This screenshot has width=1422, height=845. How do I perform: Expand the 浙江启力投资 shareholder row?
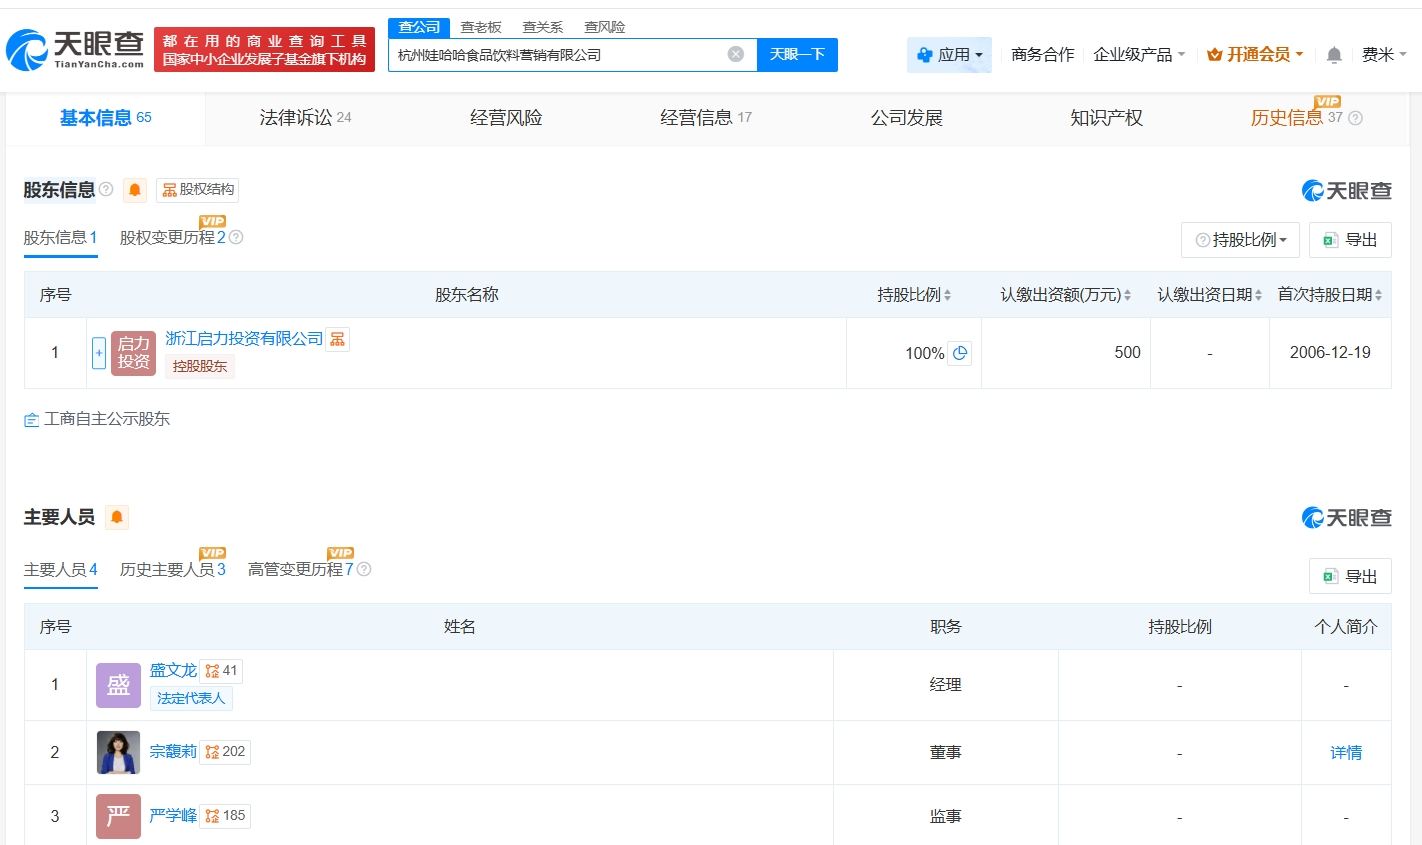point(99,353)
